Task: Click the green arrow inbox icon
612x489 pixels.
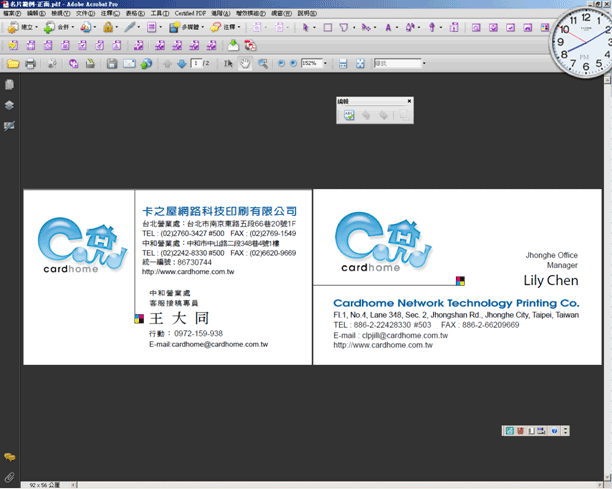Action: coord(233,45)
